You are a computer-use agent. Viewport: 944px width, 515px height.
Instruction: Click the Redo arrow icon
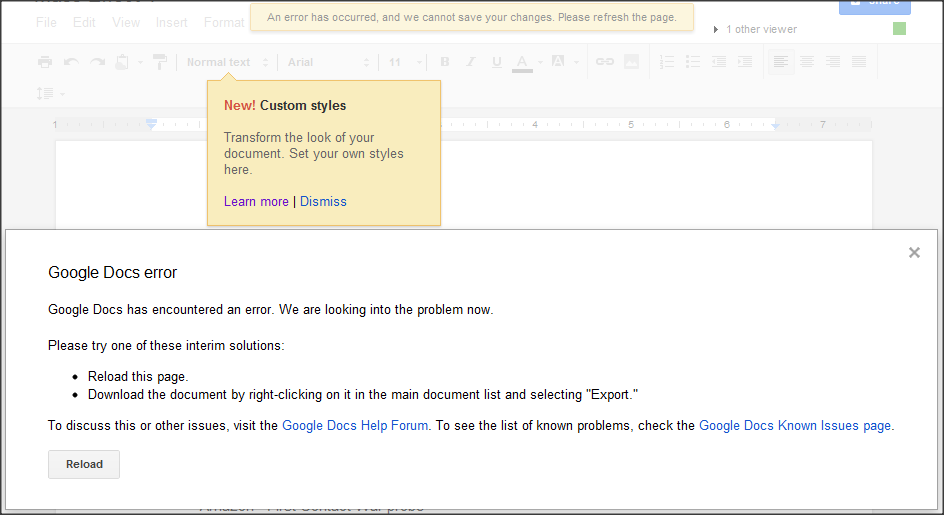[x=98, y=62]
